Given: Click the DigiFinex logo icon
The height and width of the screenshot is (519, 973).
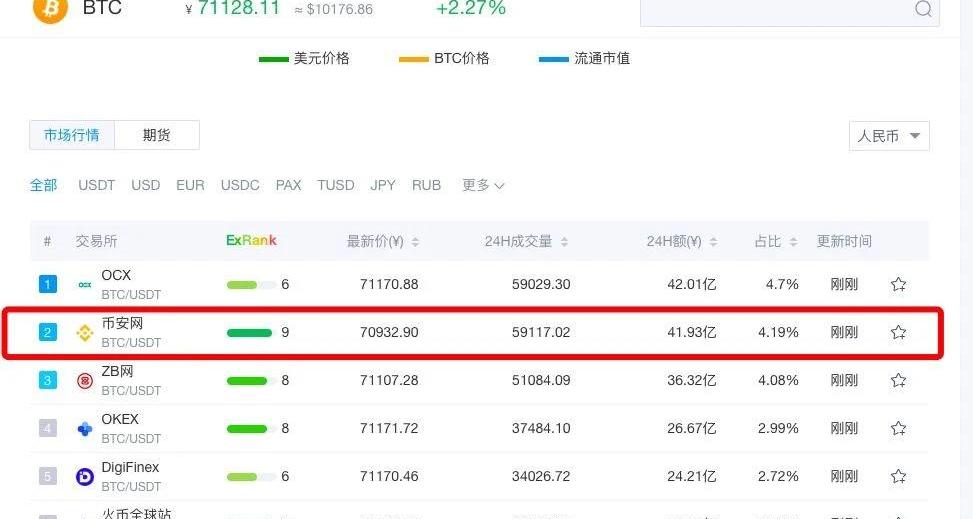Looking at the screenshot, I should click(x=85, y=477).
